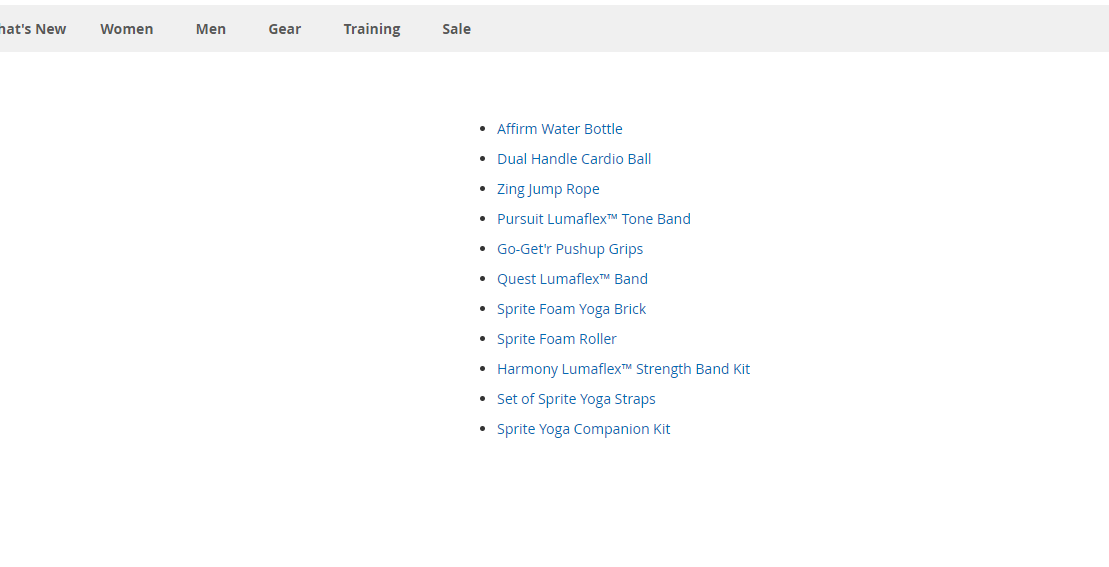
Task: Open Go-Get'r Pushup Grips link
Action: (570, 249)
